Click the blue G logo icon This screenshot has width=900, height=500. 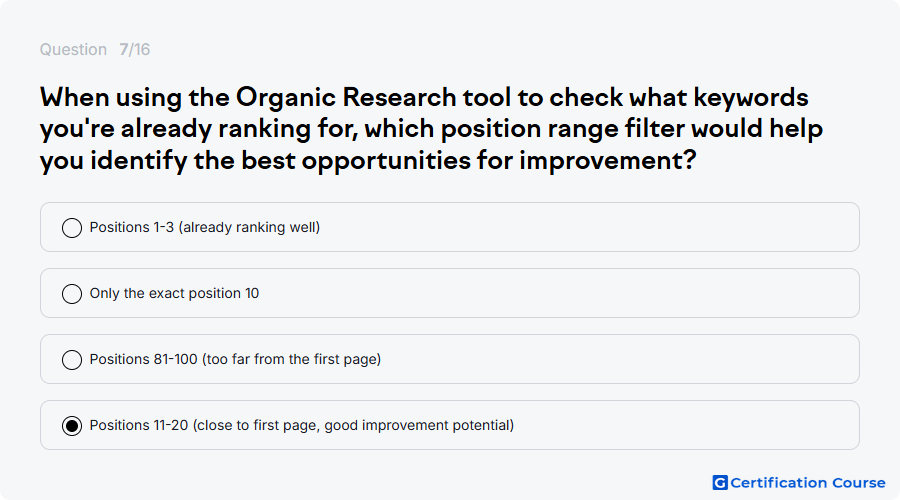720,483
